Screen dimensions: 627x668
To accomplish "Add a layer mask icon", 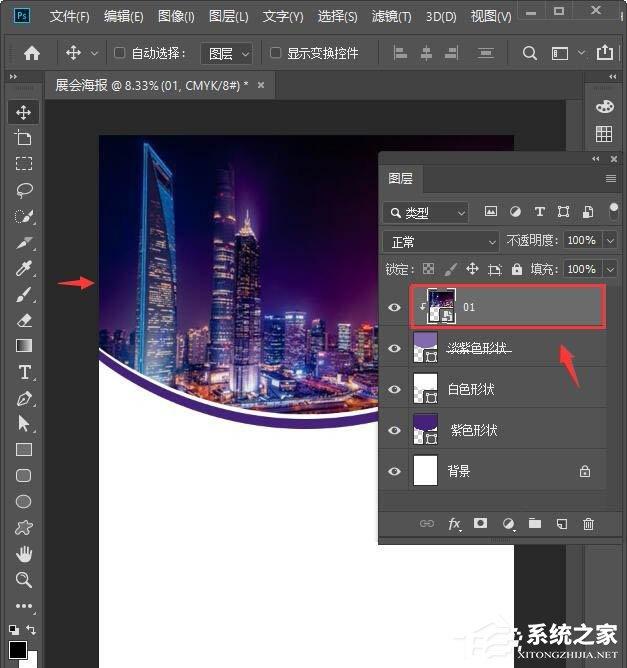I will (x=480, y=523).
